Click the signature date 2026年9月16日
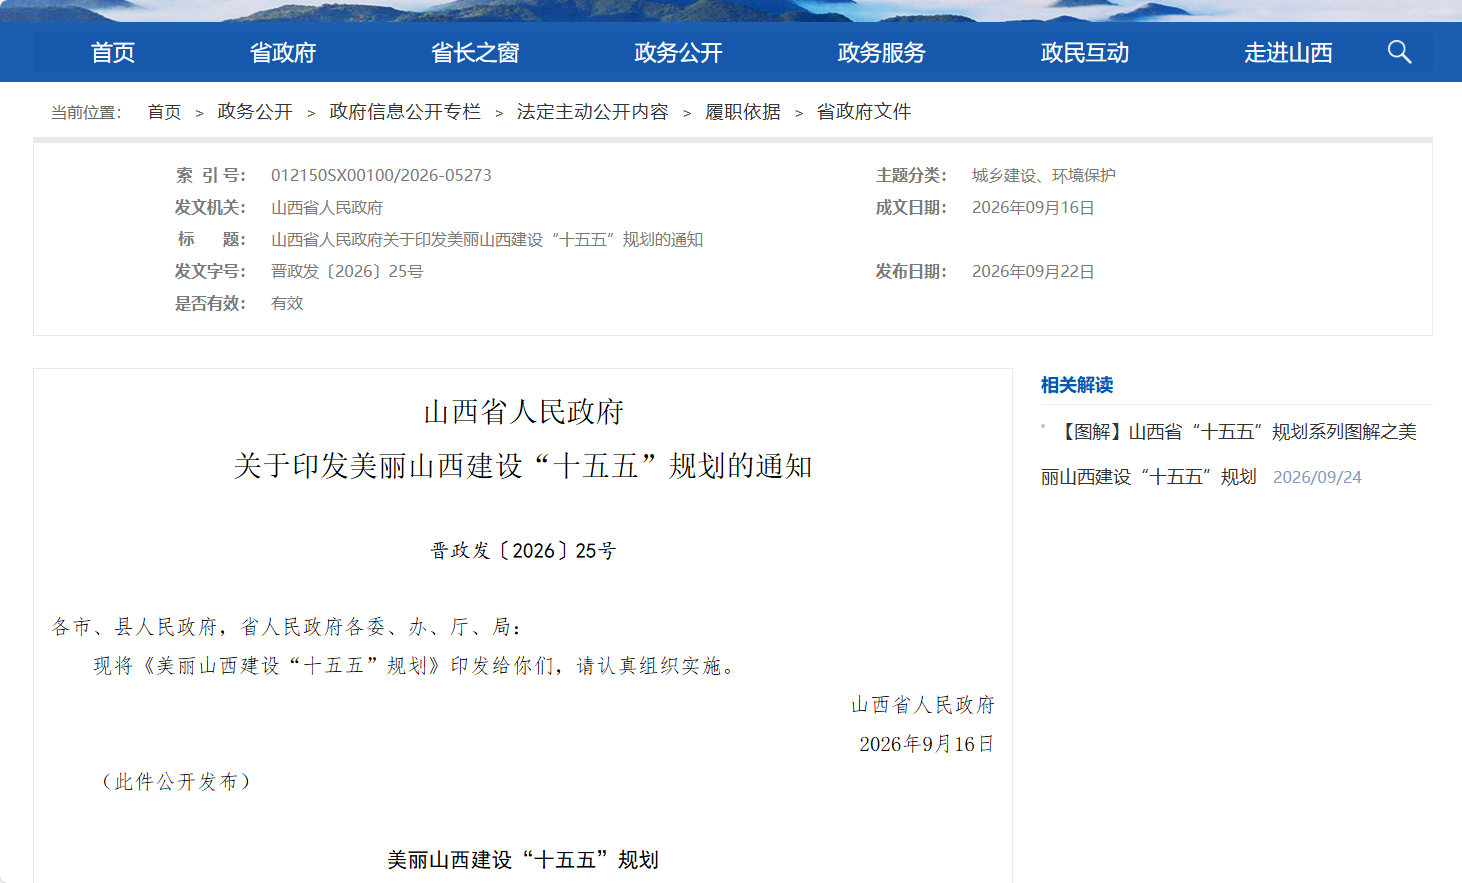Viewport: 1462px width, 883px height. (927, 744)
